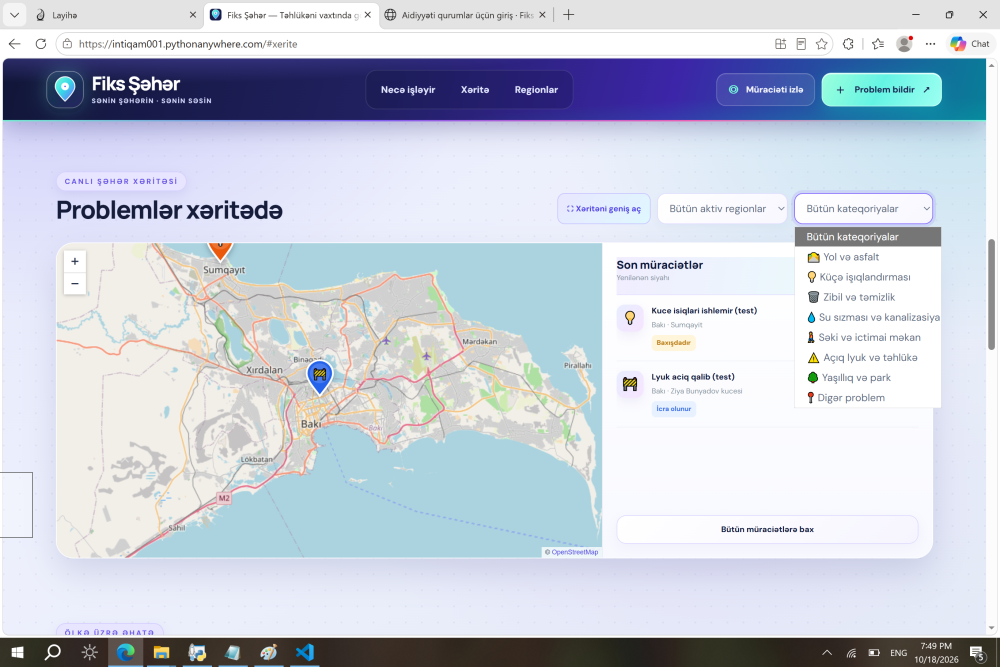Click the Problem bildir button

coord(881,90)
